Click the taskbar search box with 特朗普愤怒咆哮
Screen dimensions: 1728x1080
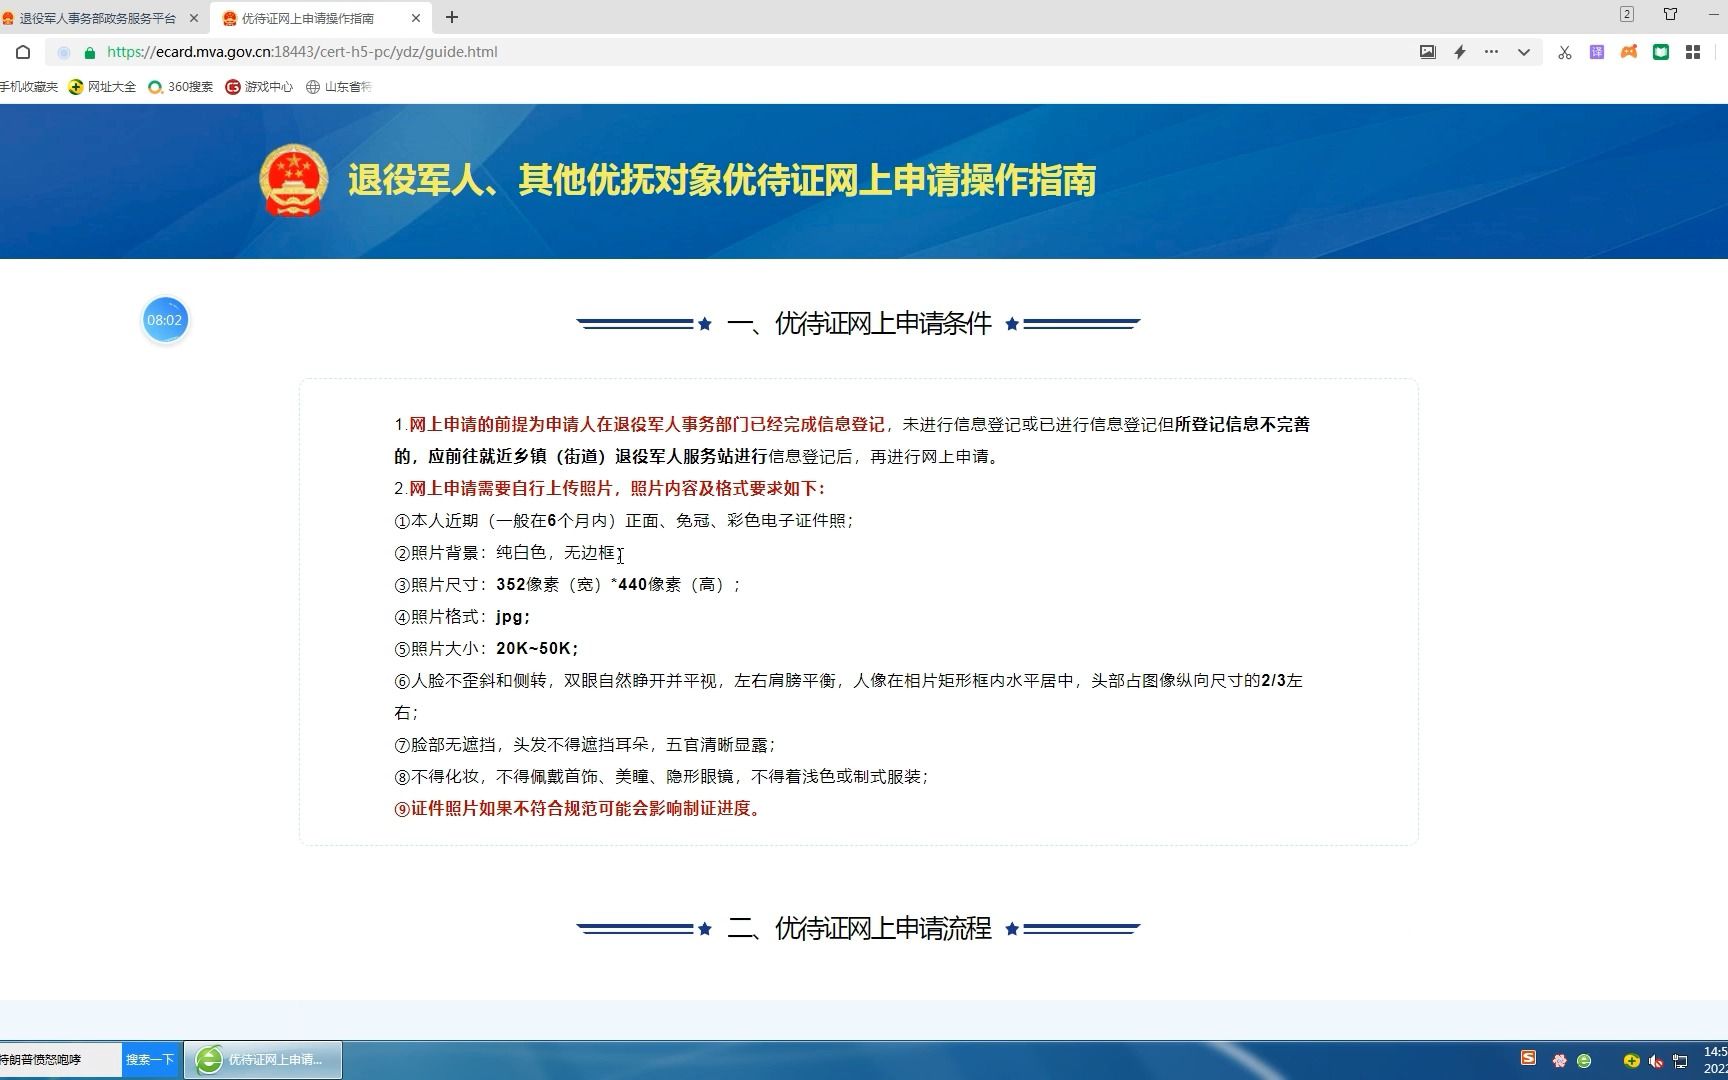(x=60, y=1059)
